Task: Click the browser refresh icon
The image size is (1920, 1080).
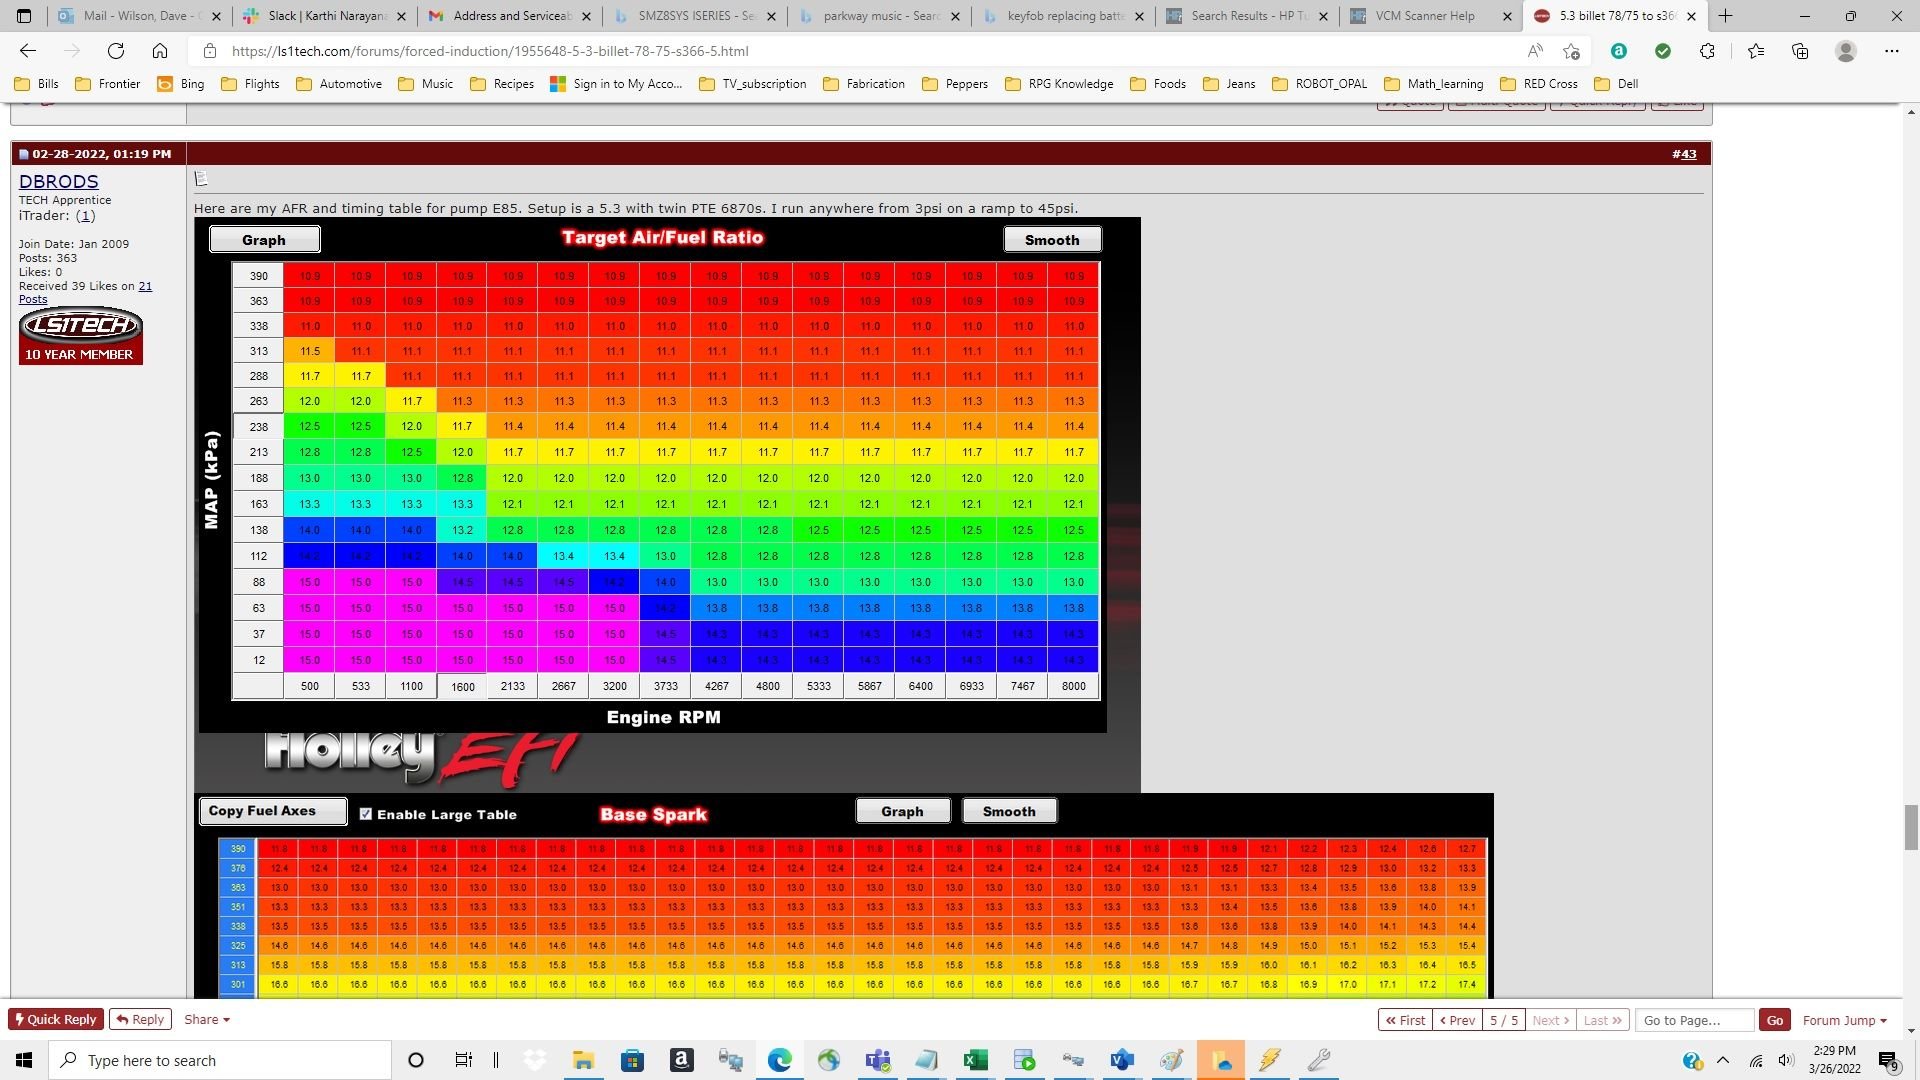Action: [x=116, y=51]
